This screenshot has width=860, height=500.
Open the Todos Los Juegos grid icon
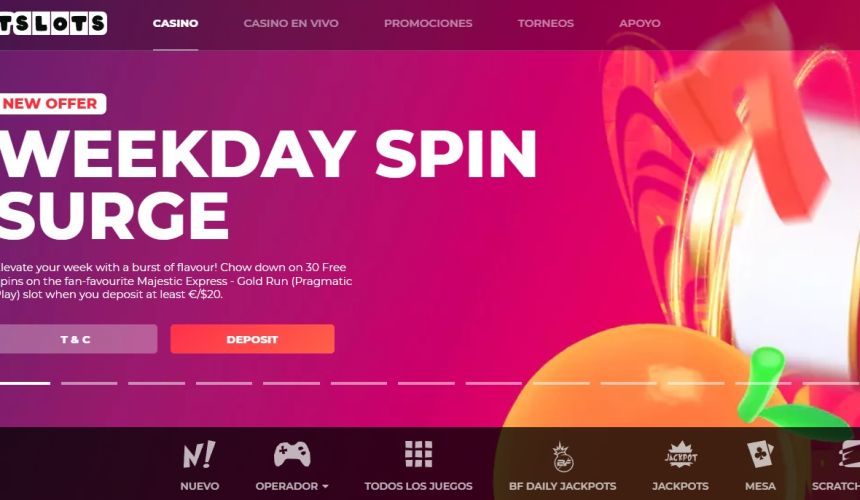tap(418, 454)
